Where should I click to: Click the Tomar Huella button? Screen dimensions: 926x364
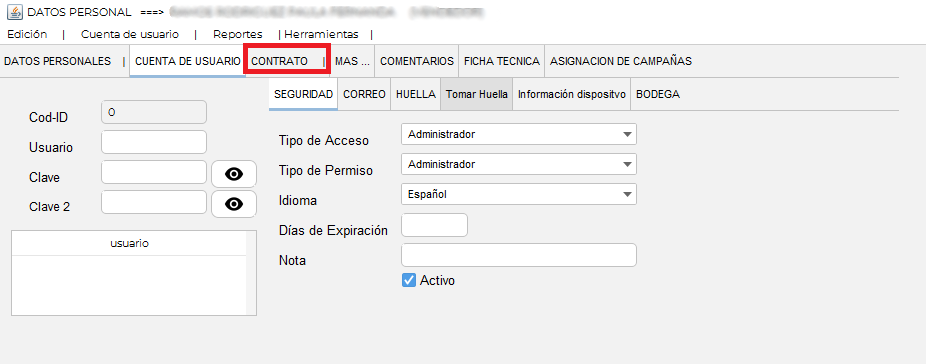coord(477,94)
